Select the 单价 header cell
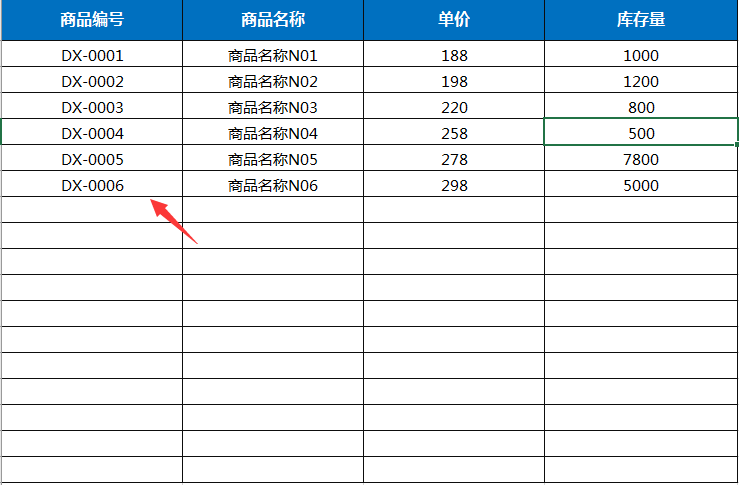739x485 pixels. (x=454, y=20)
